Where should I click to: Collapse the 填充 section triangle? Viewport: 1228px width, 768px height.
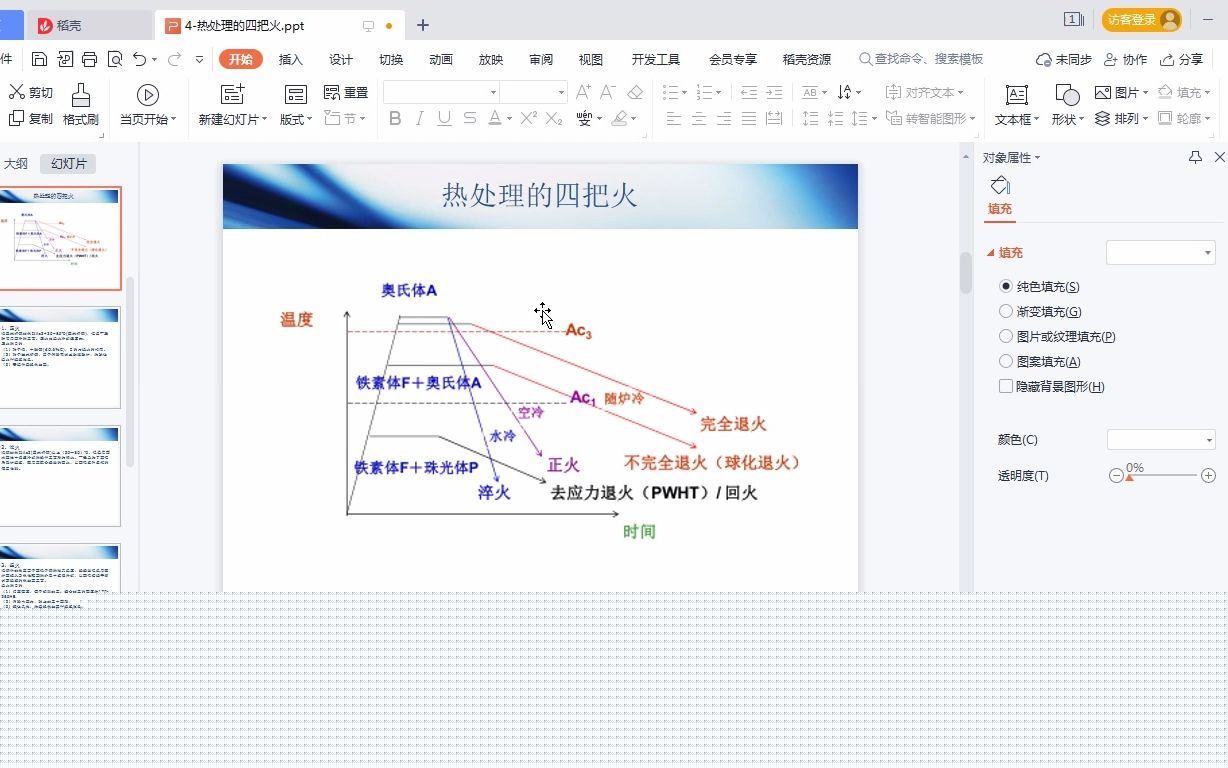coord(991,253)
